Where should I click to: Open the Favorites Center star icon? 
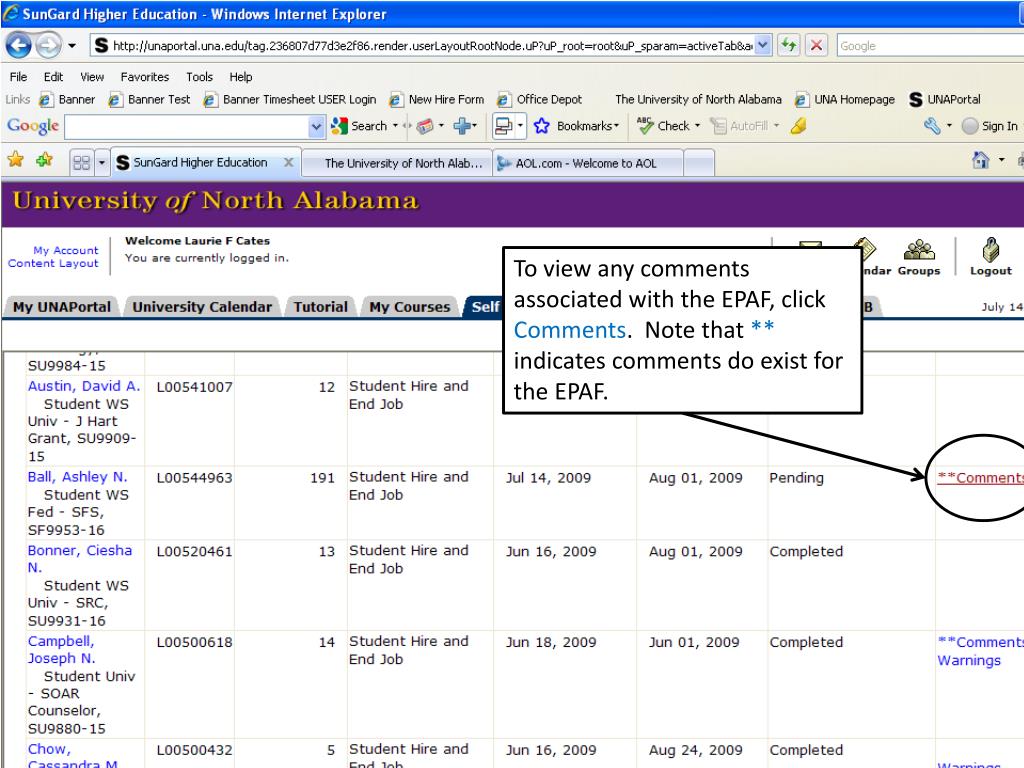pos(16,160)
